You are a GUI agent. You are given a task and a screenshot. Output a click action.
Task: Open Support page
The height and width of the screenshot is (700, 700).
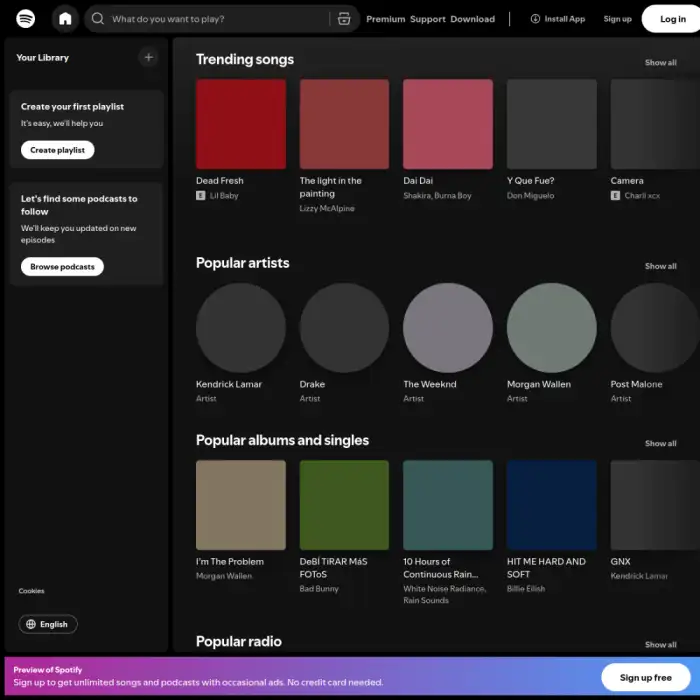pos(428,19)
